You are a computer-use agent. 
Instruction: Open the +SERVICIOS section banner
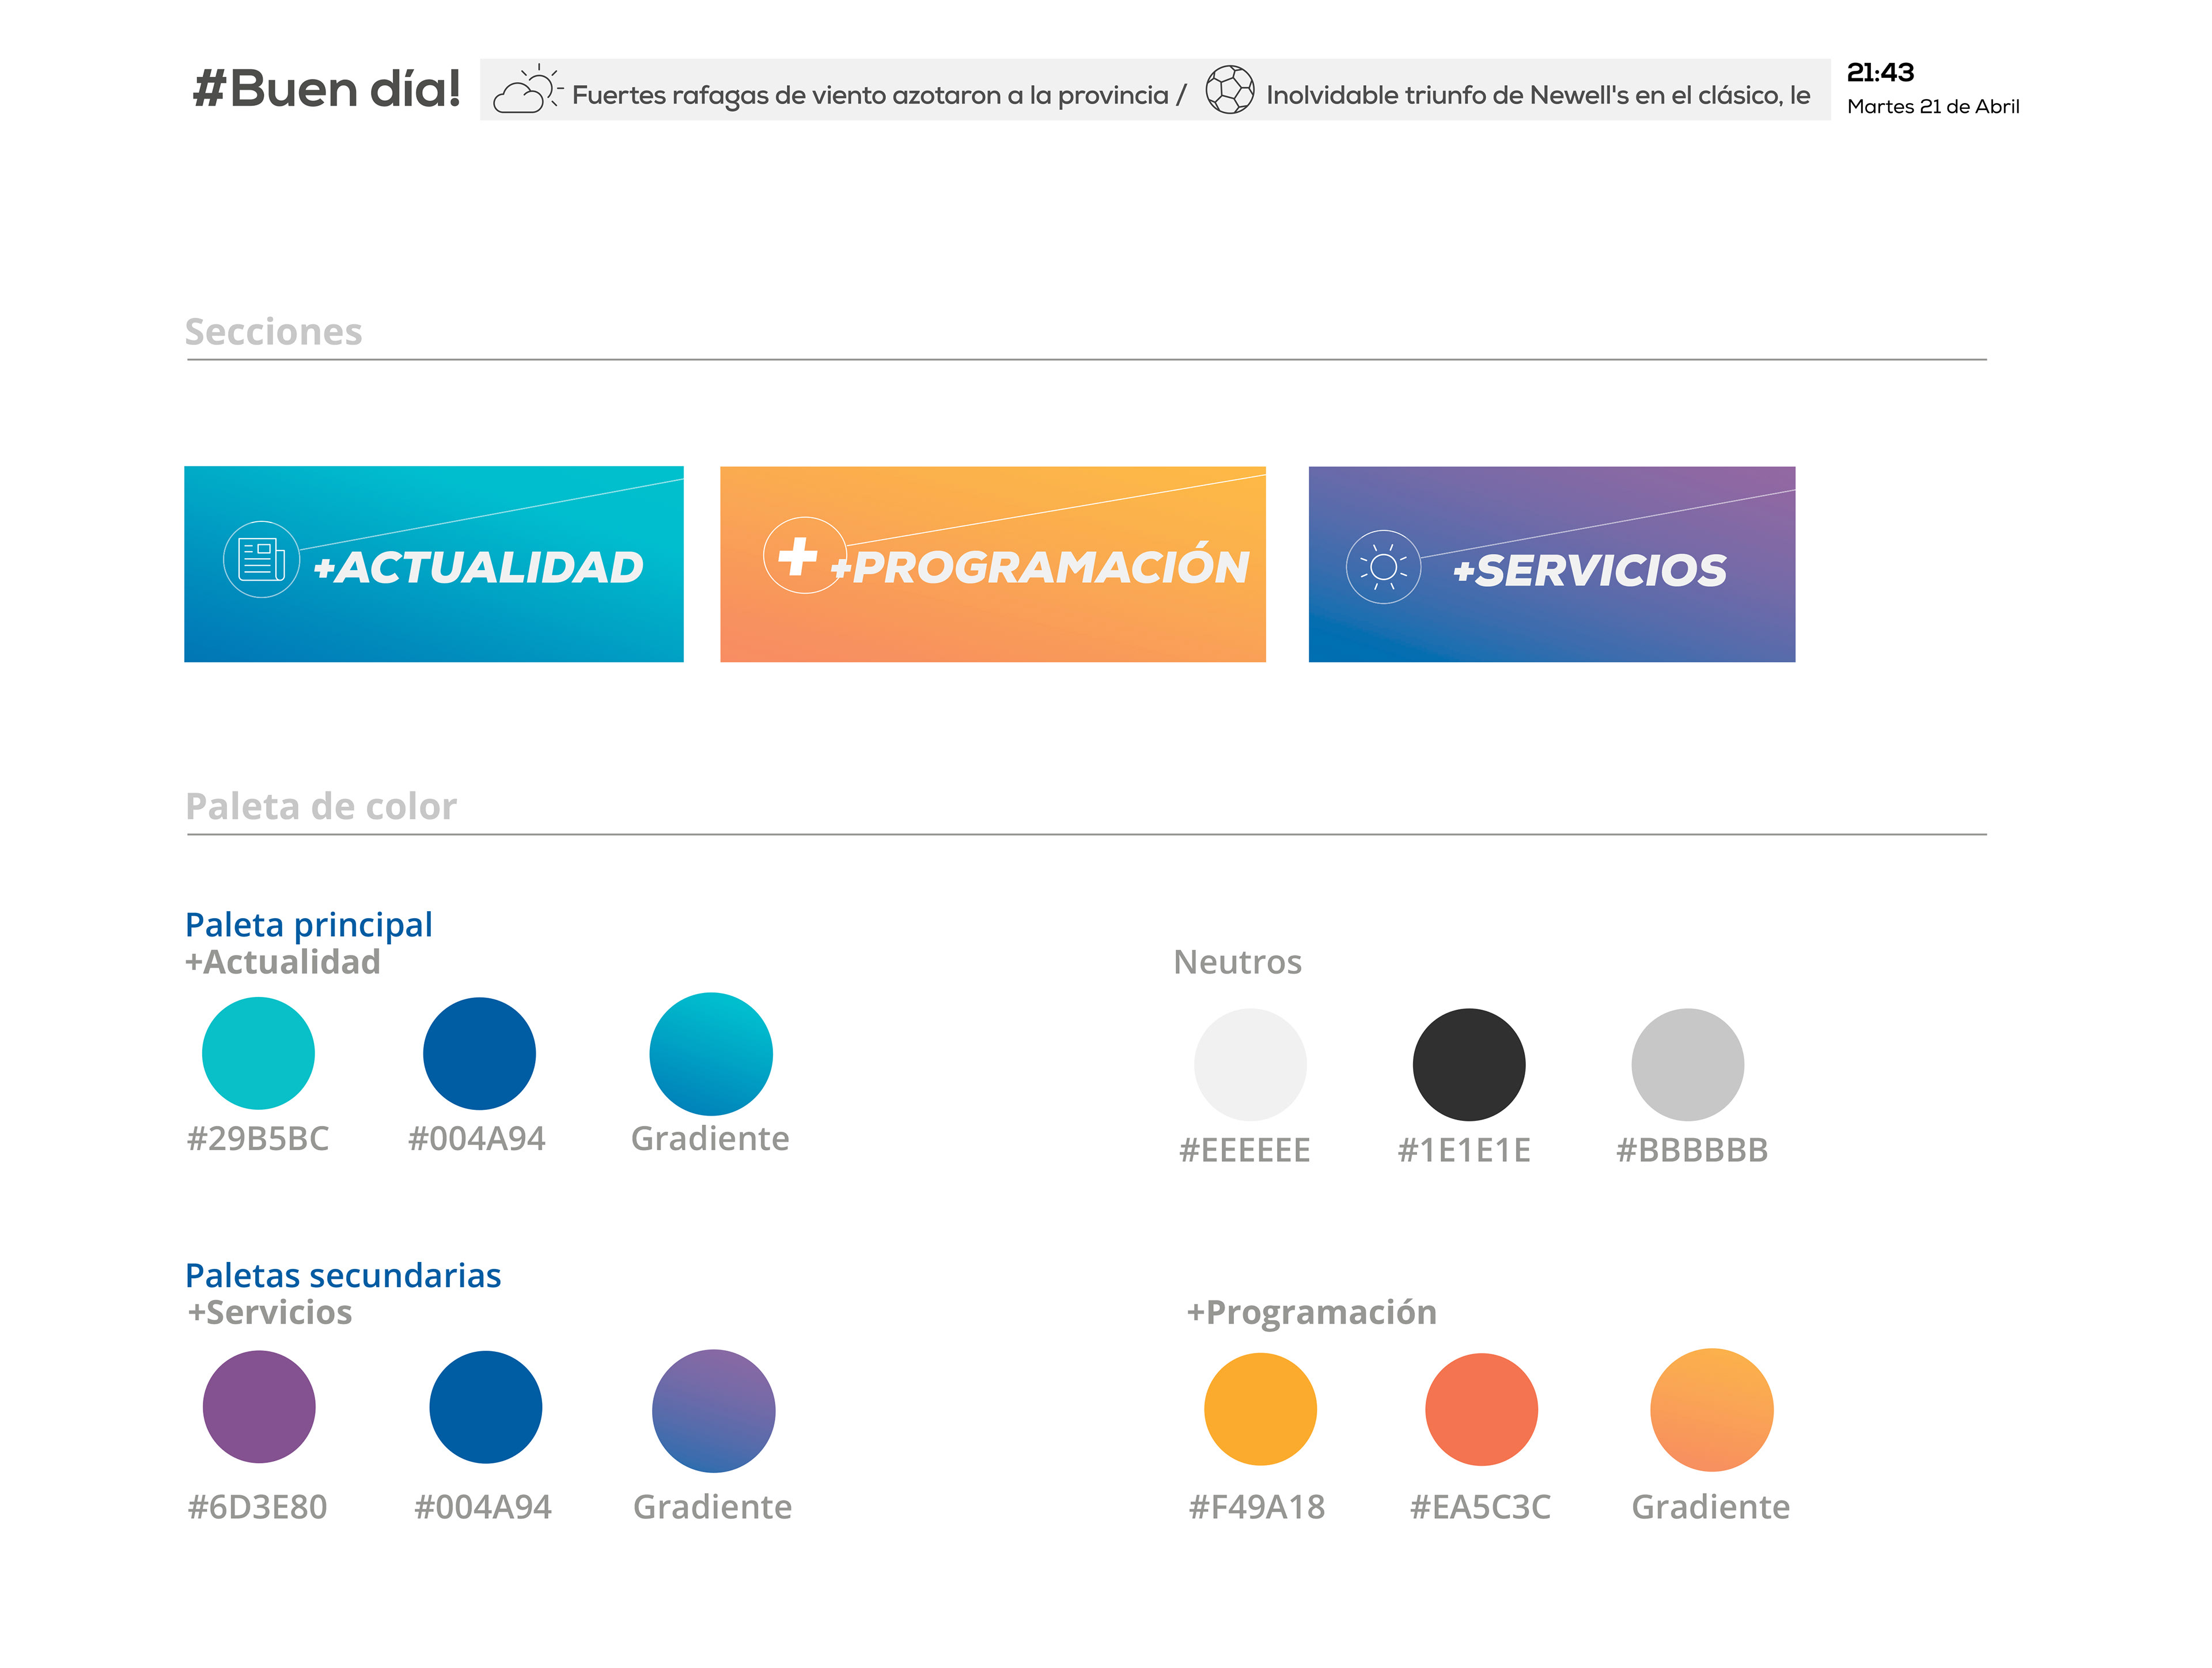[1552, 564]
